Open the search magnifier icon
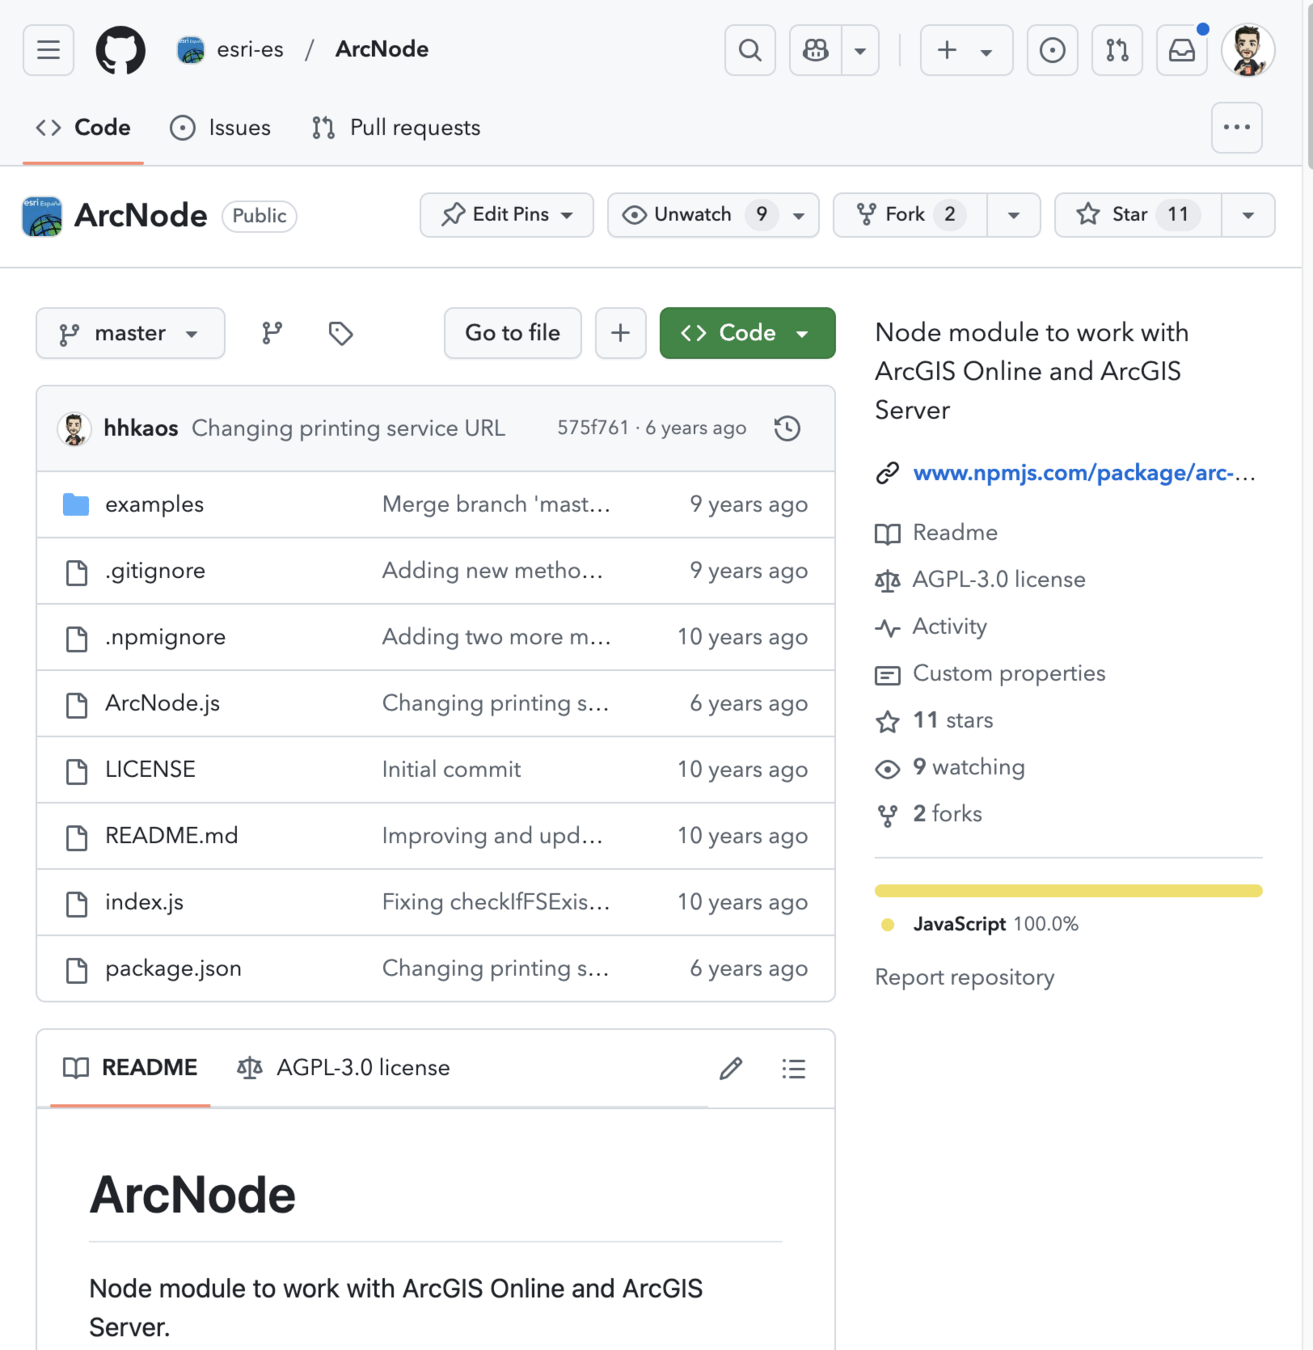The height and width of the screenshot is (1350, 1313). (750, 50)
